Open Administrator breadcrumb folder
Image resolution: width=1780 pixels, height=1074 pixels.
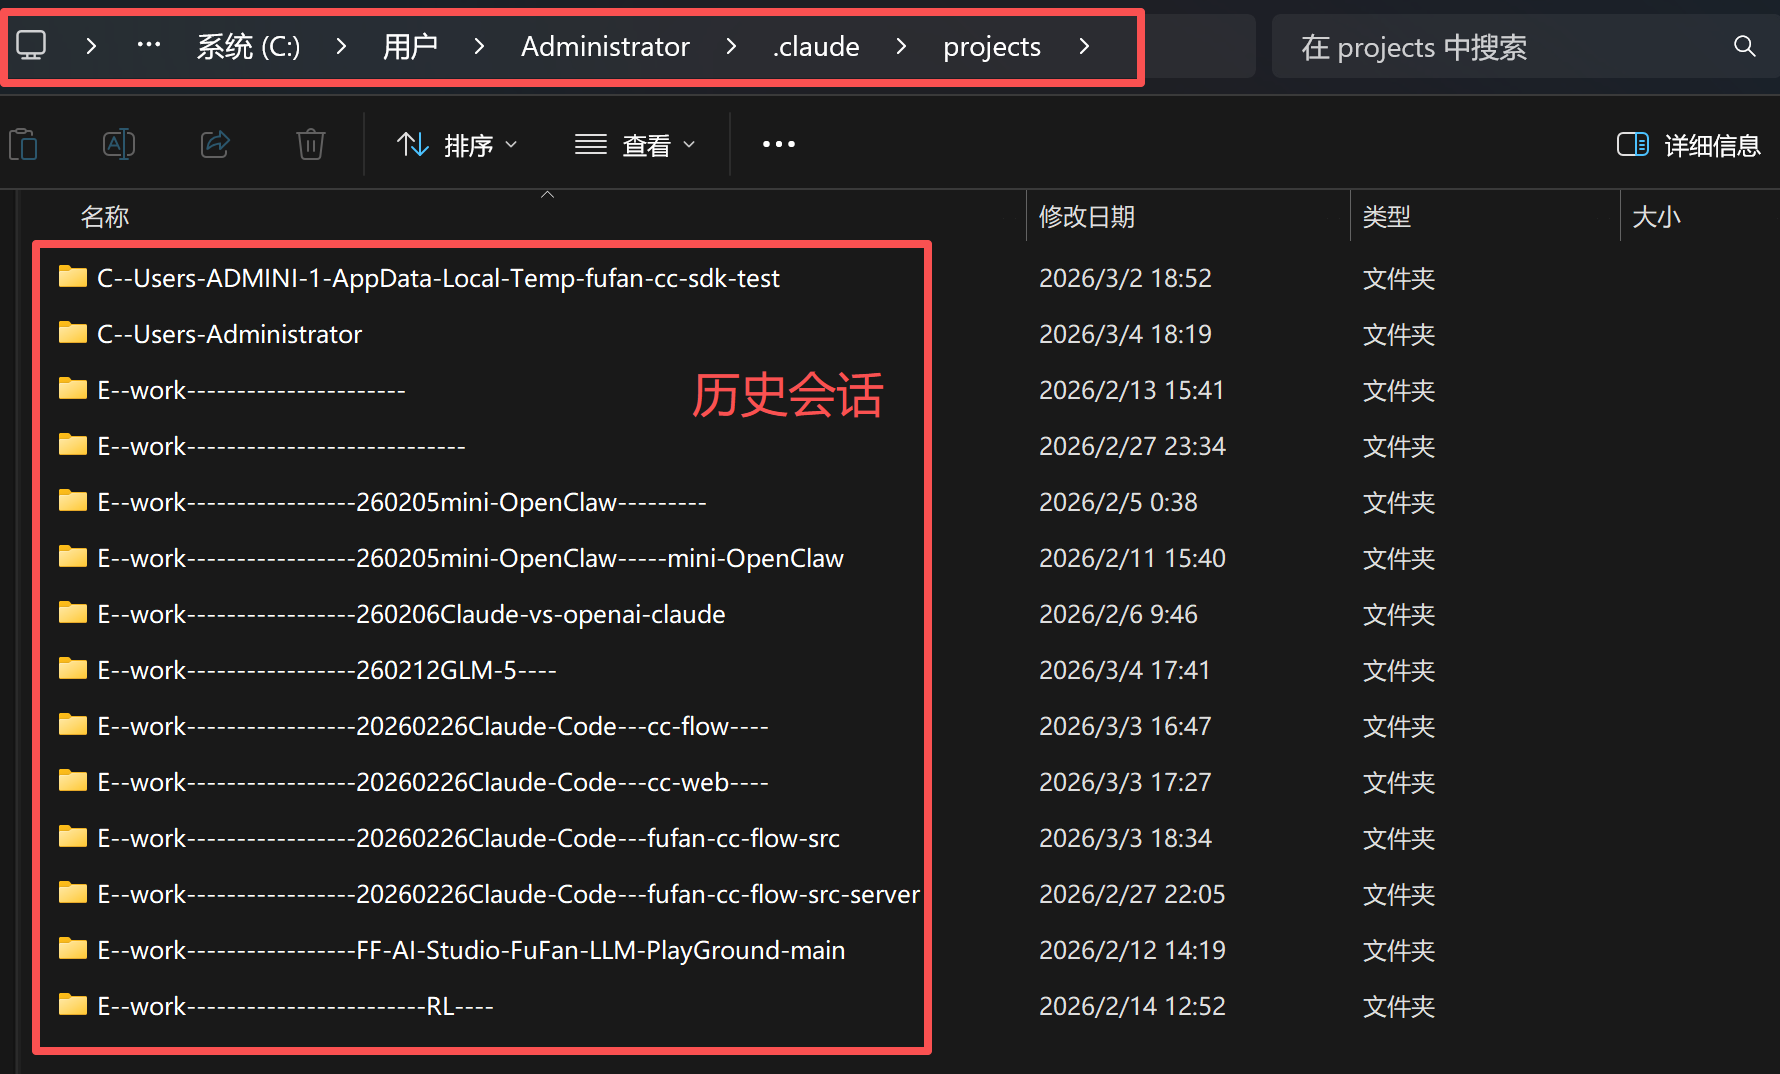pyautogui.click(x=605, y=46)
